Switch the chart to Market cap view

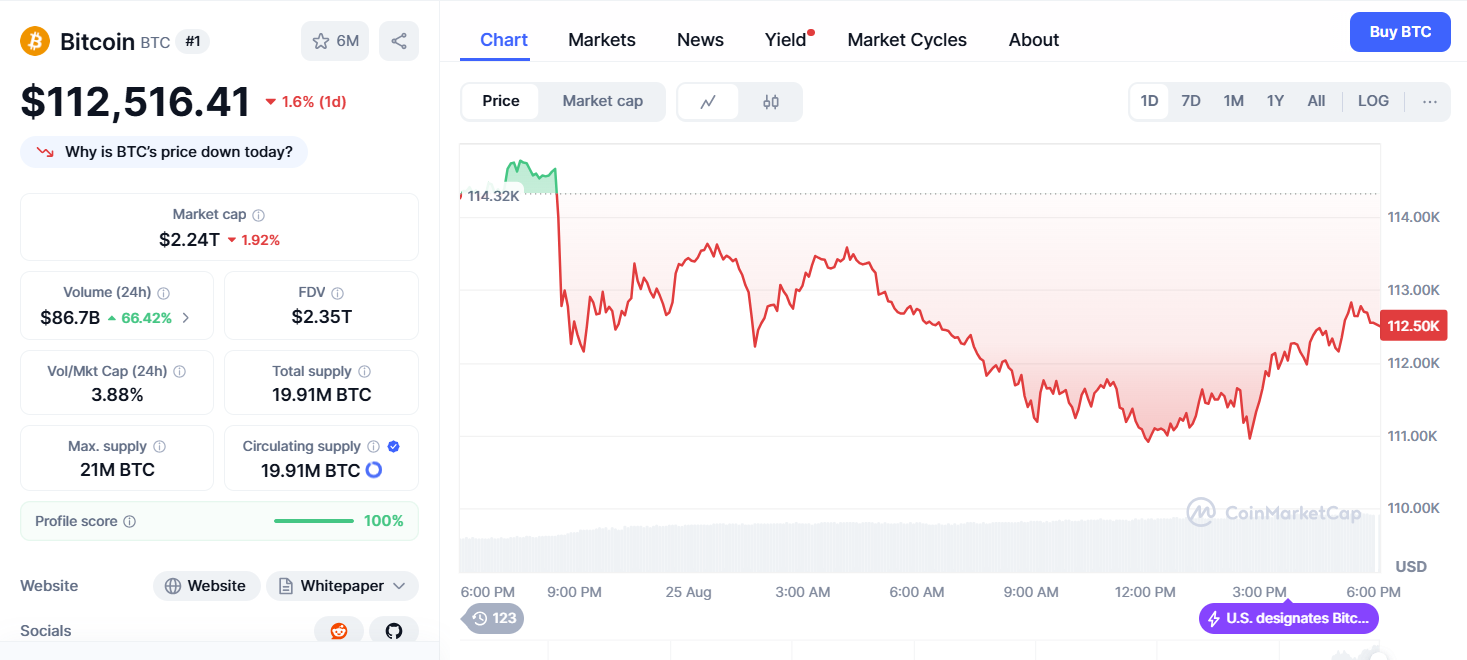(x=602, y=100)
